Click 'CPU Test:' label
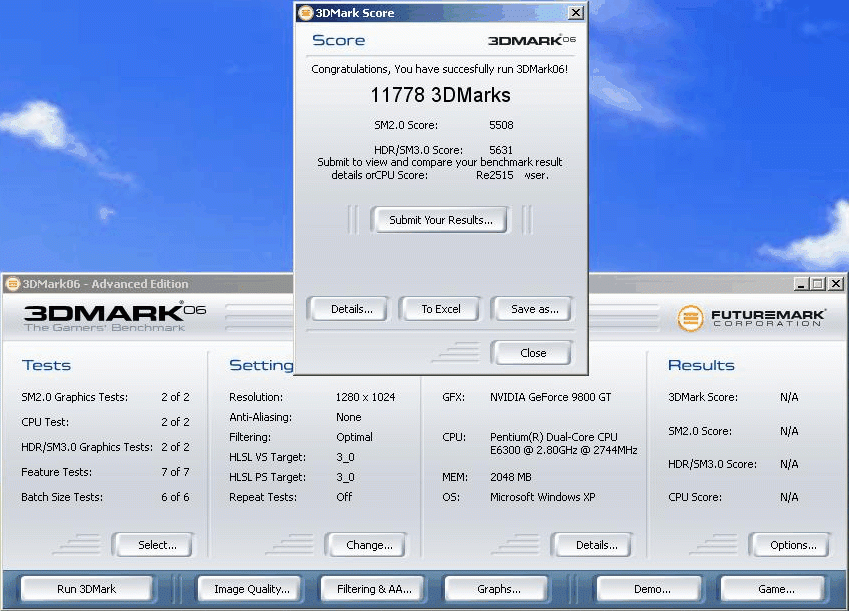Viewport: 849px width, 611px height. coord(45,422)
